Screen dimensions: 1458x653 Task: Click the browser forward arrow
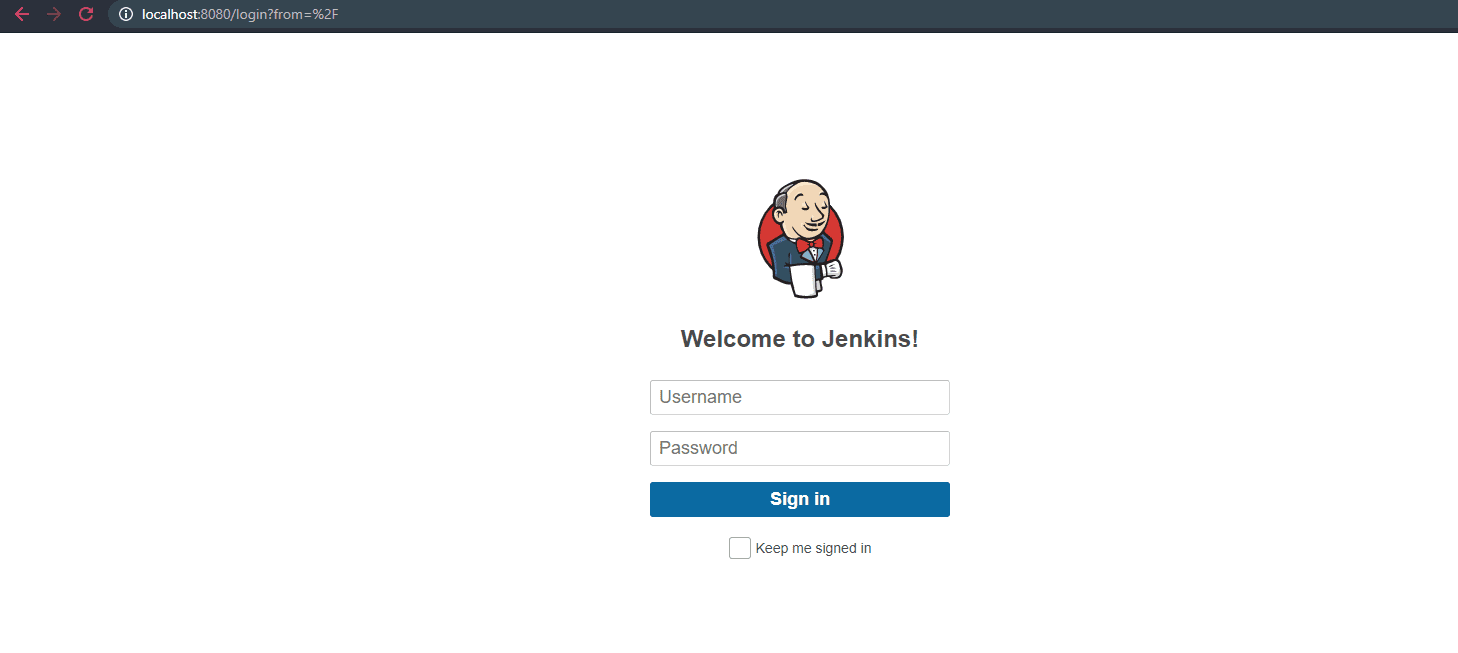[54, 14]
